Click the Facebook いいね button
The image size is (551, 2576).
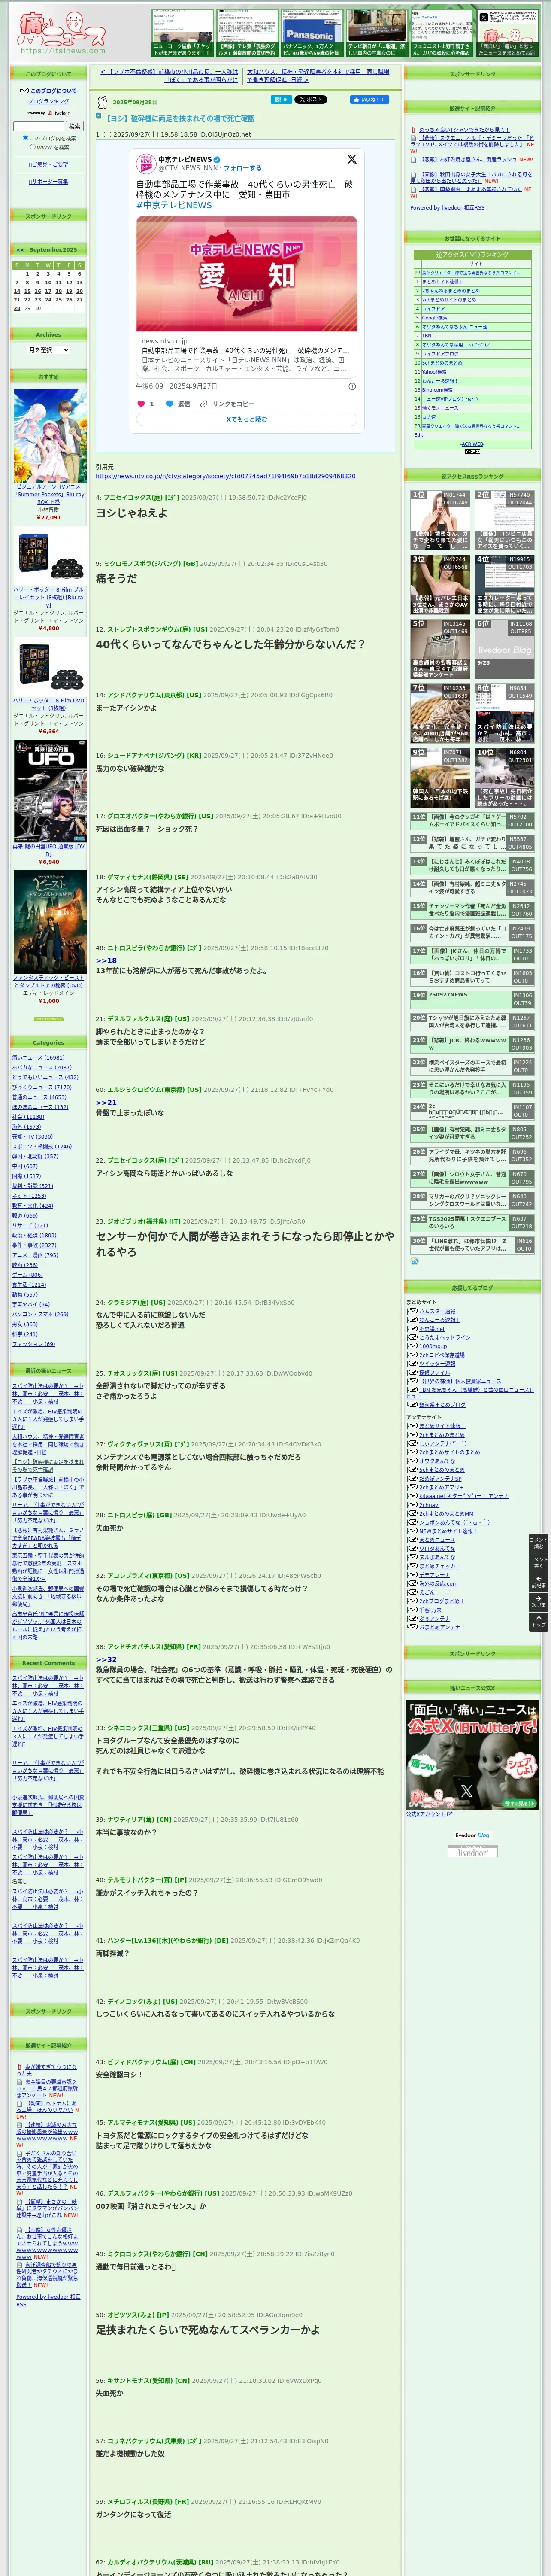tap(370, 100)
